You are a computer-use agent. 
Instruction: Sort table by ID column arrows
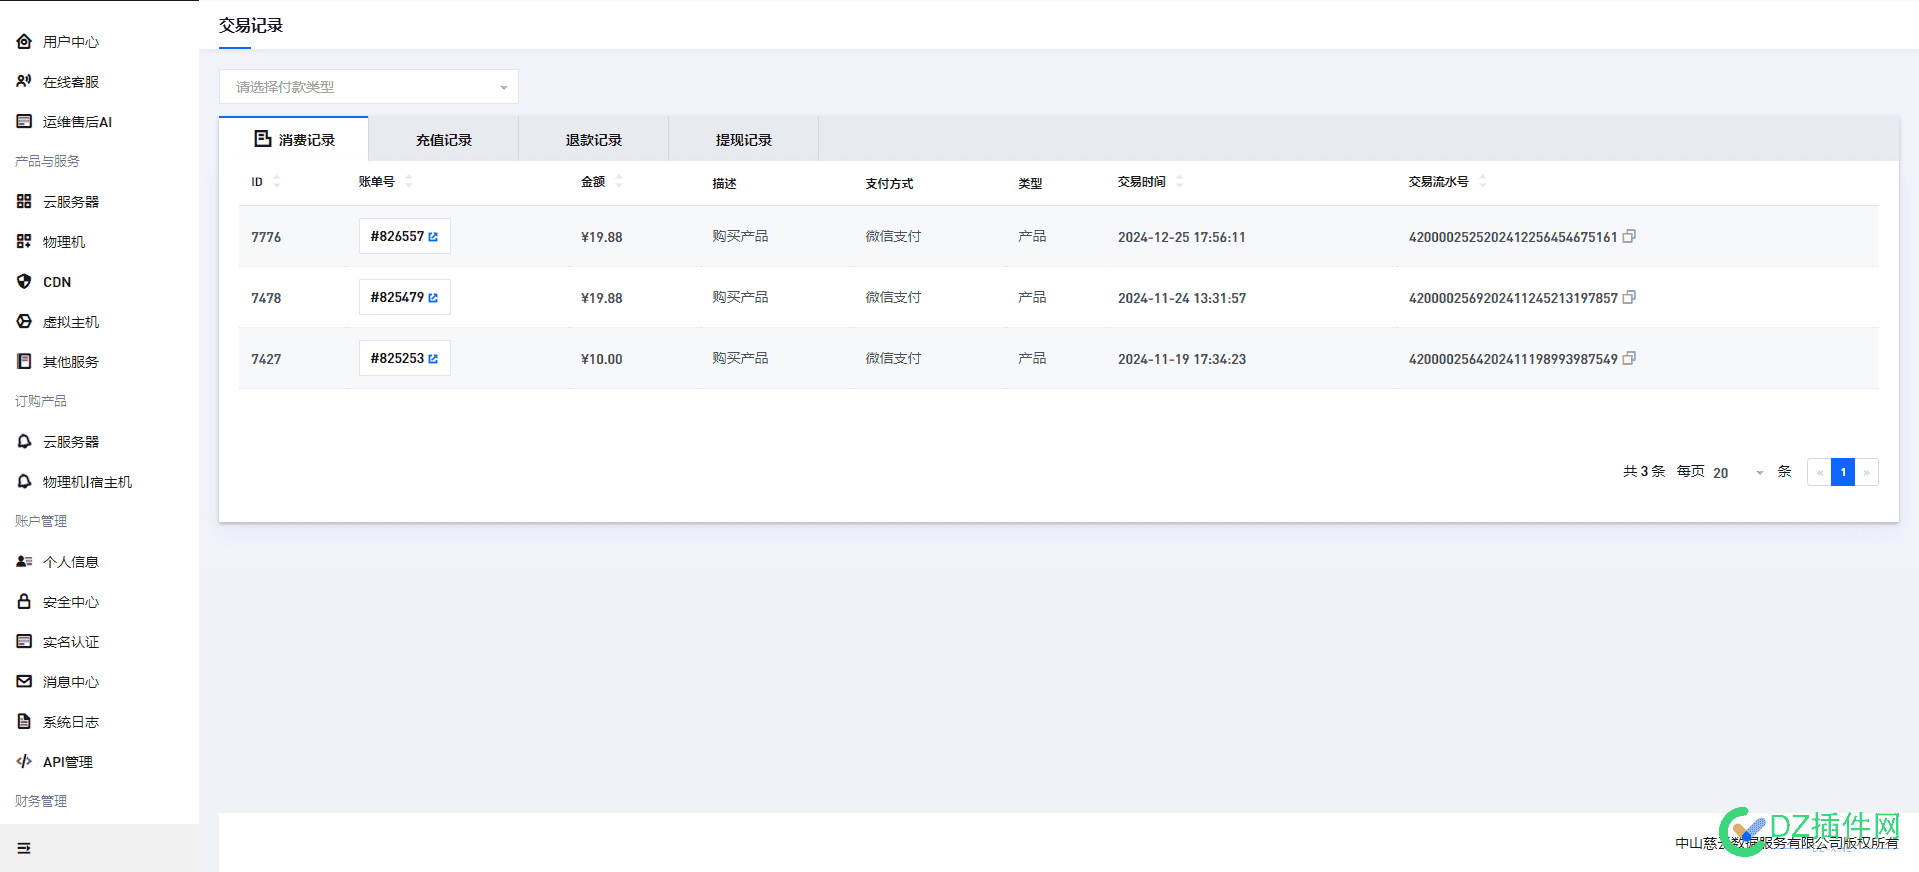coord(277,181)
